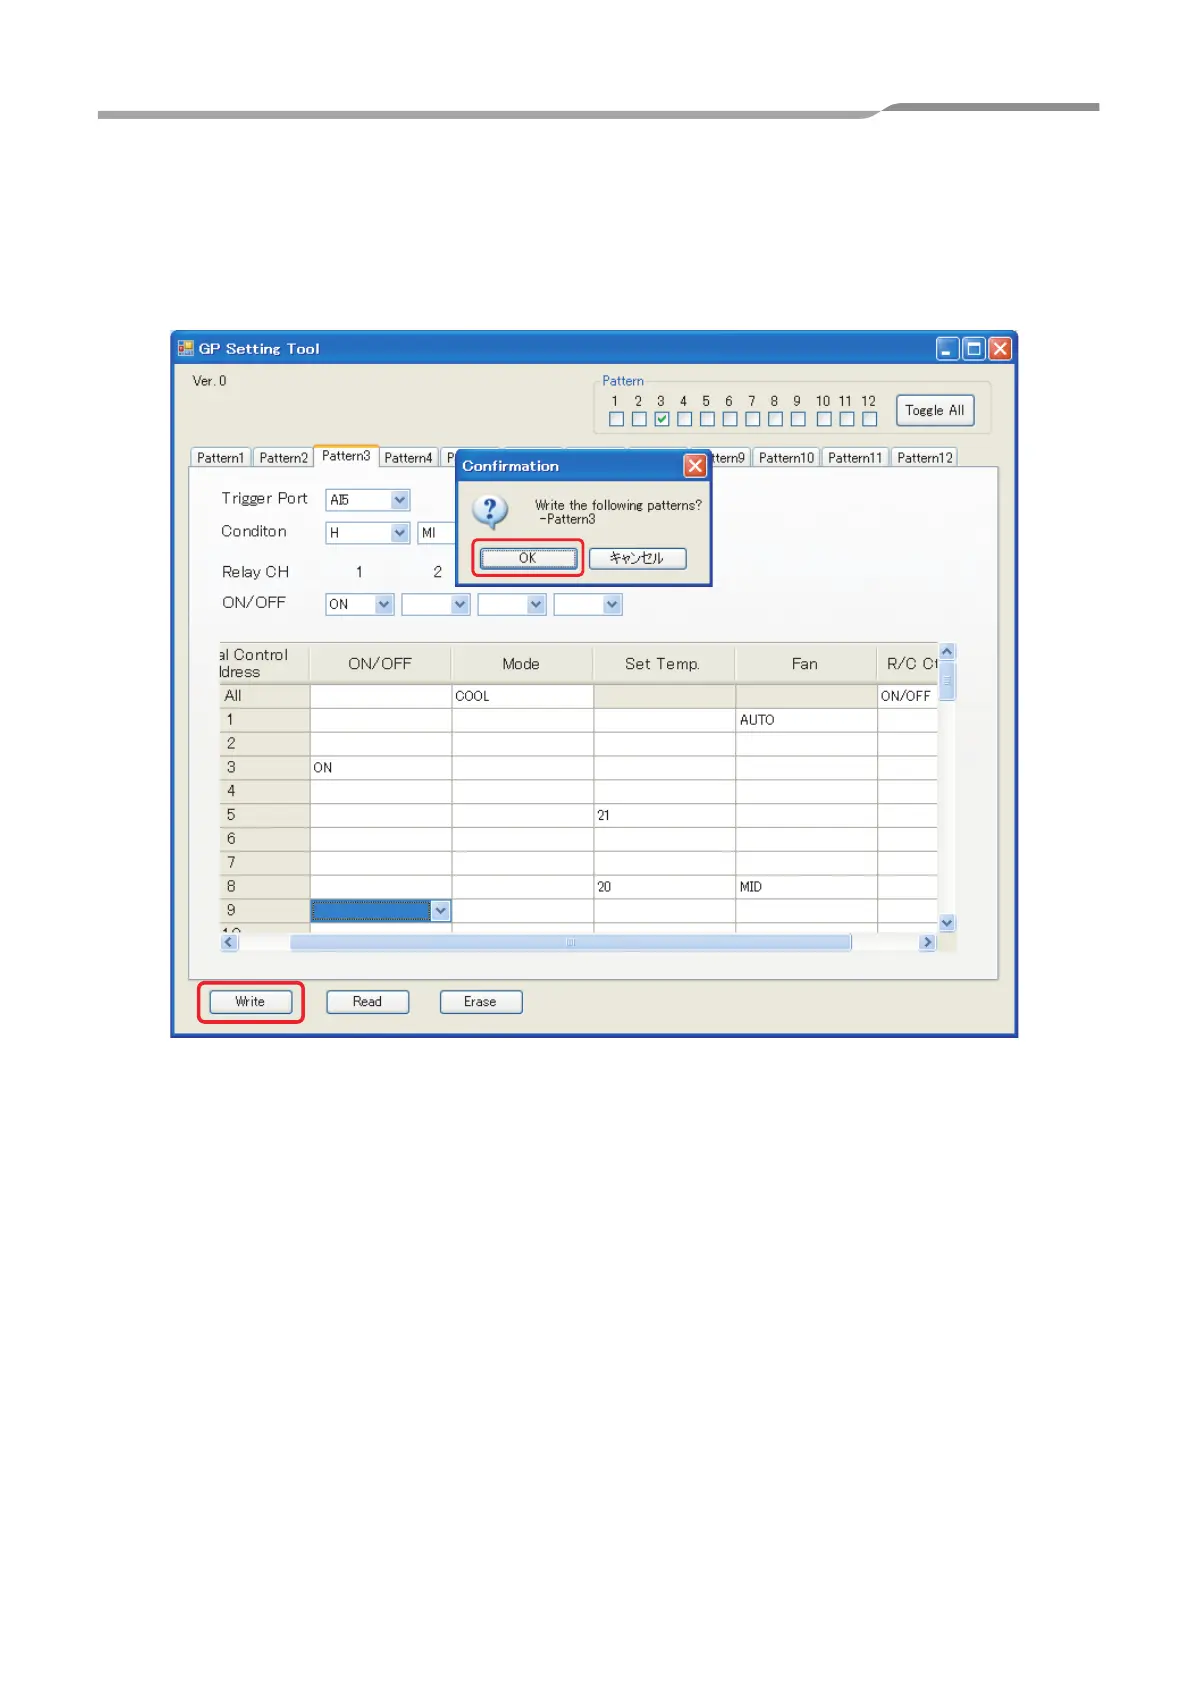This screenshot has height=1683, width=1191.
Task: Check Pattern 10 checkbox
Action: tap(824, 419)
